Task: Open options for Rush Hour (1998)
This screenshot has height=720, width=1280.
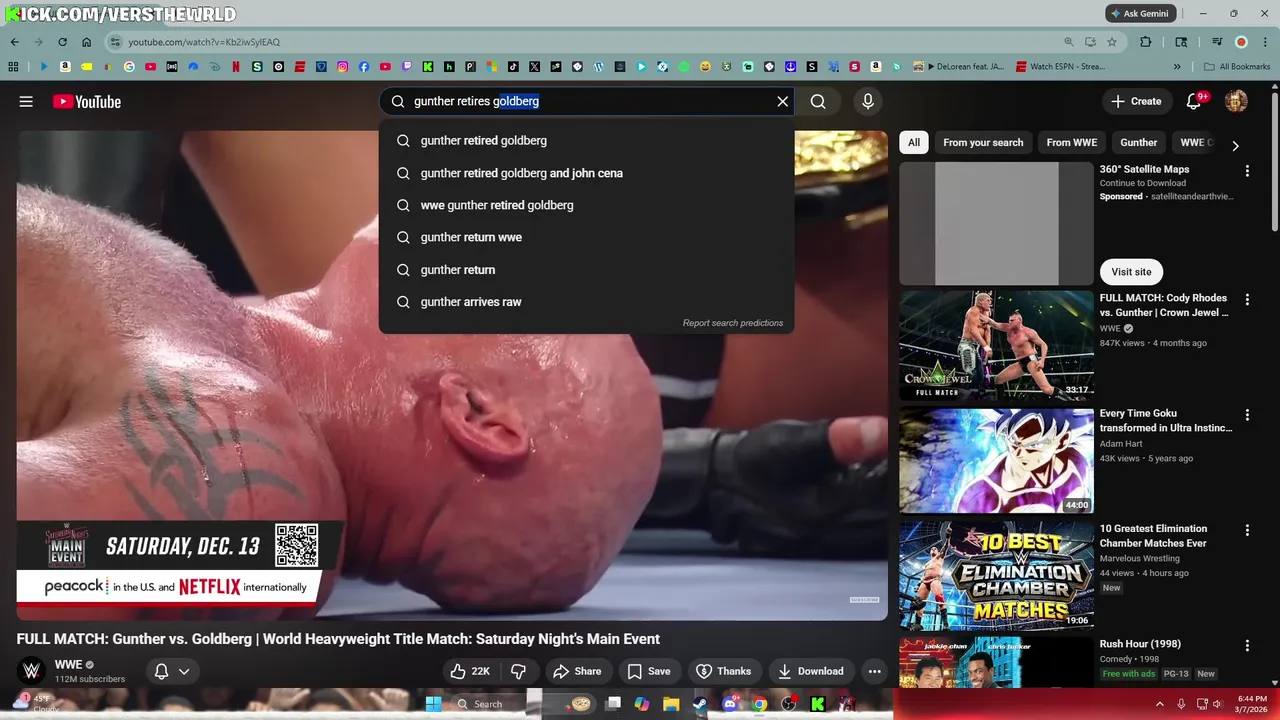Action: (x=1247, y=646)
